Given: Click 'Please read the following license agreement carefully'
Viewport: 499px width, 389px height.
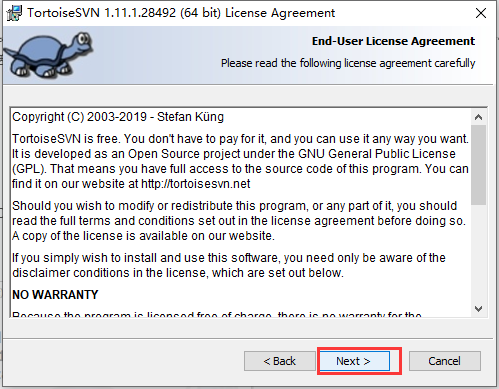Looking at the screenshot, I should pyautogui.click(x=348, y=63).
